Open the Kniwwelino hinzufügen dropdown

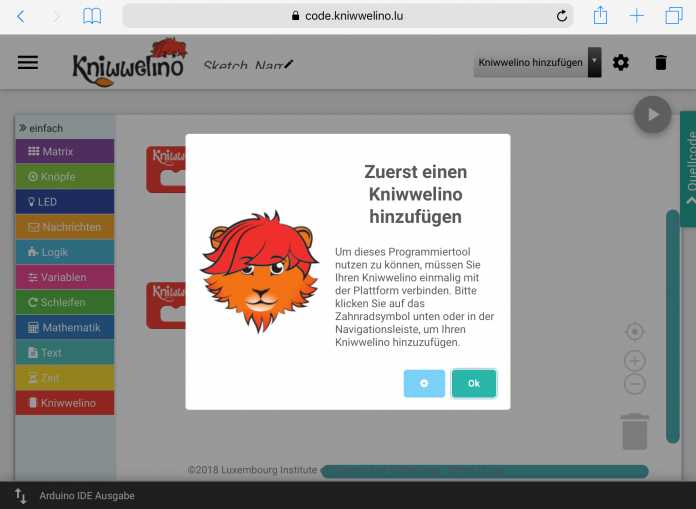[x=538, y=62]
